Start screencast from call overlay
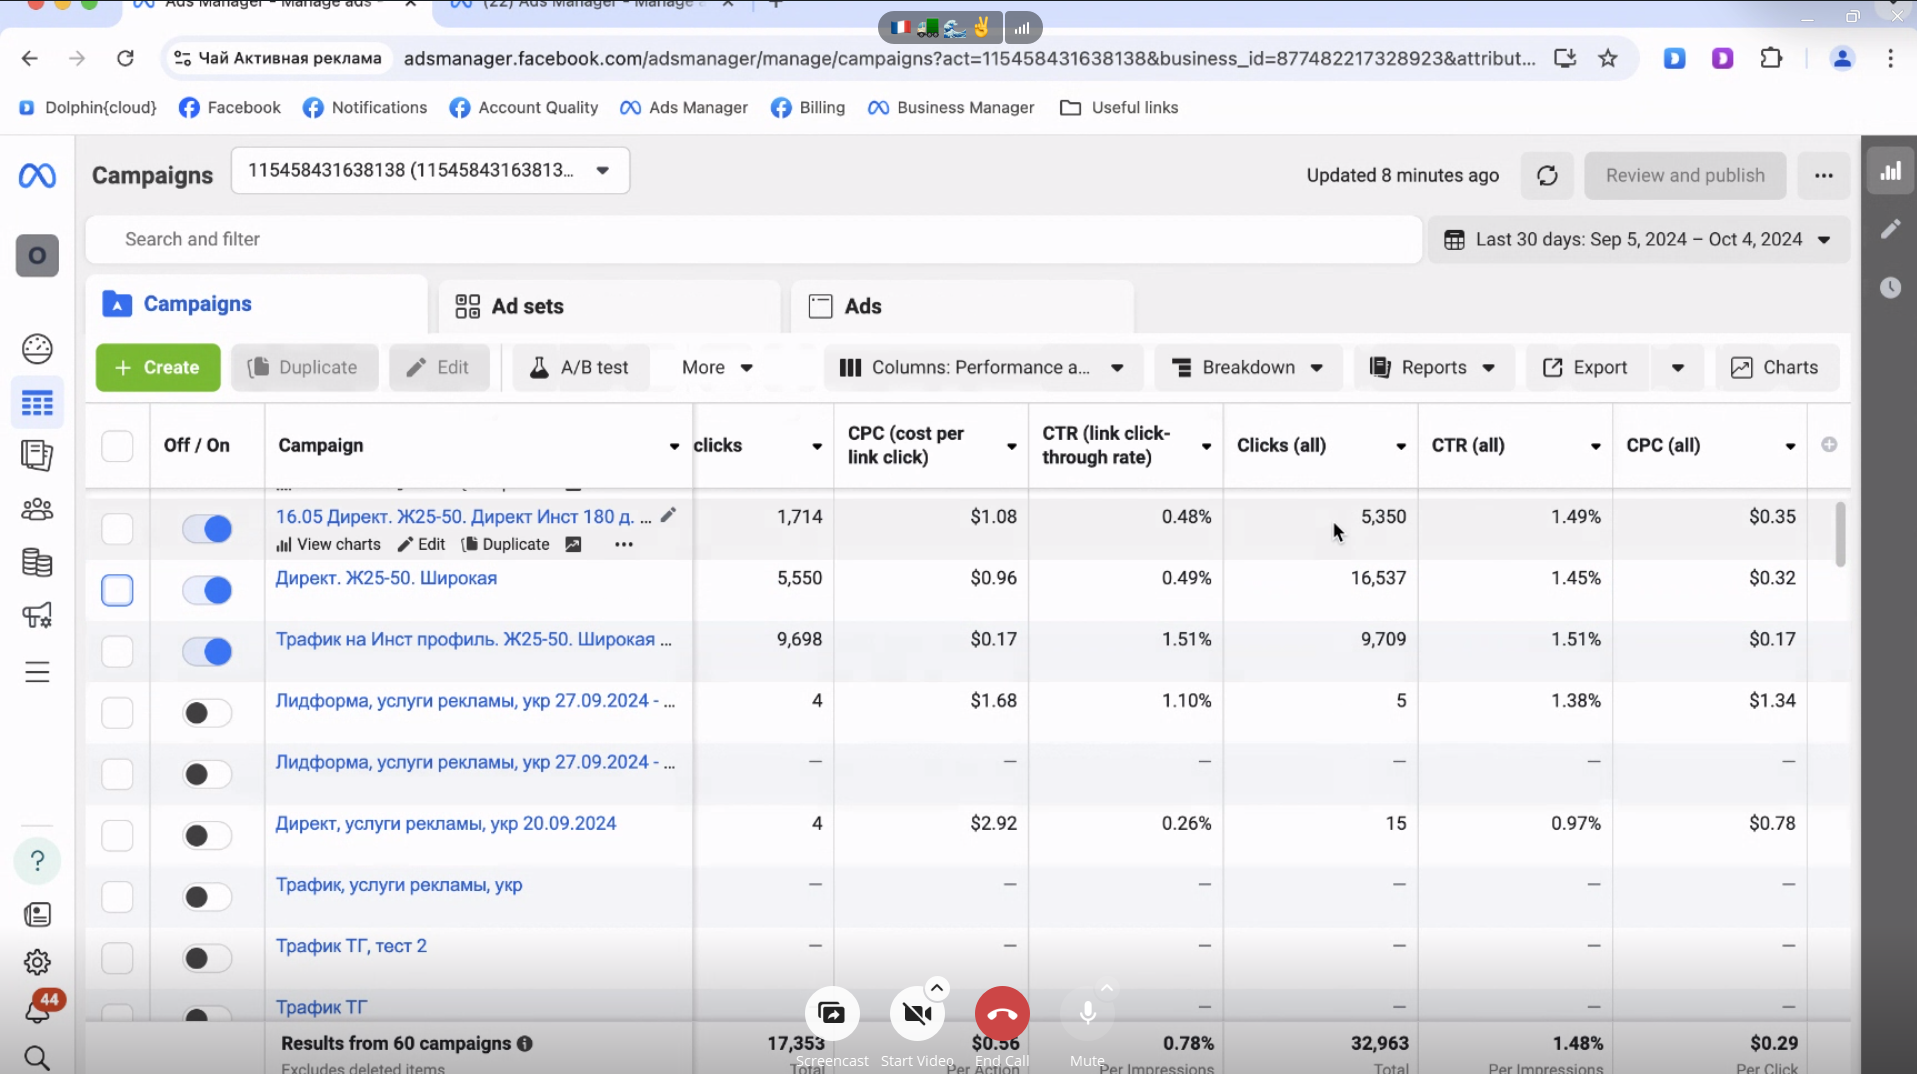This screenshot has width=1917, height=1074. pyautogui.click(x=832, y=1014)
